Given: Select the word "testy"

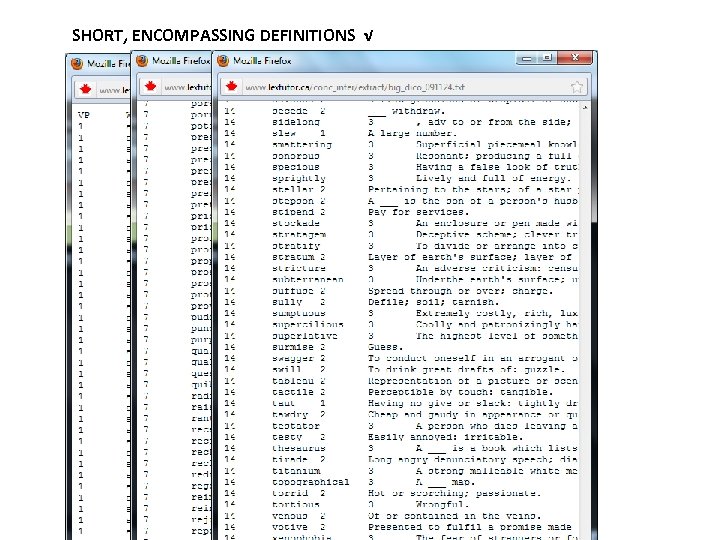Looking at the screenshot, I should coord(287,437).
